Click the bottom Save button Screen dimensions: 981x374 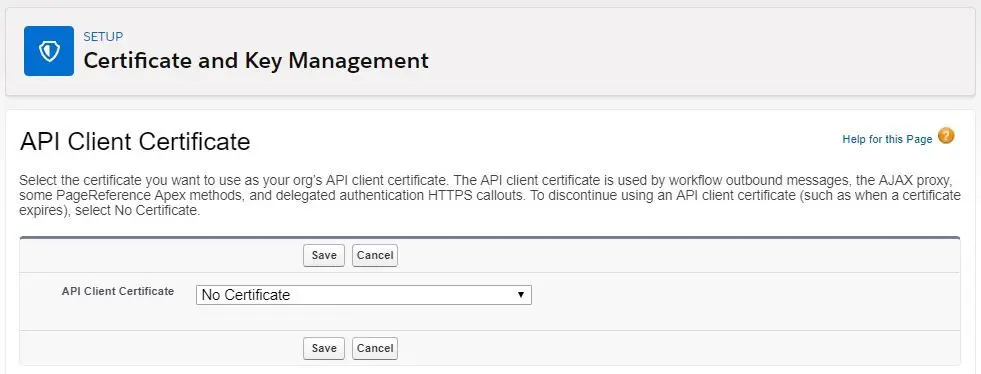324,348
